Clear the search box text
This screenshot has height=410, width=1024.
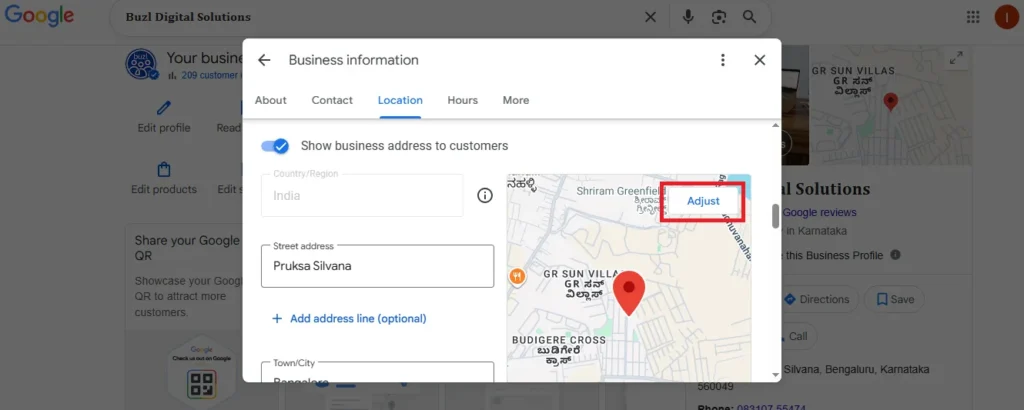(x=650, y=17)
